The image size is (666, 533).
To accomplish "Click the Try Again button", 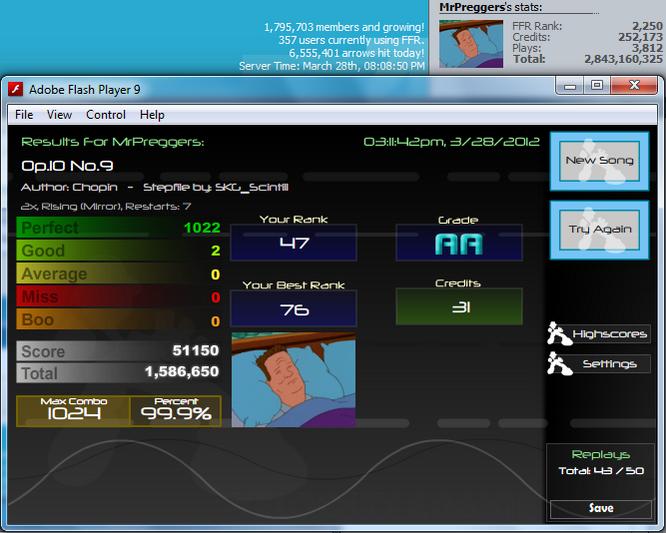I will coord(599,230).
